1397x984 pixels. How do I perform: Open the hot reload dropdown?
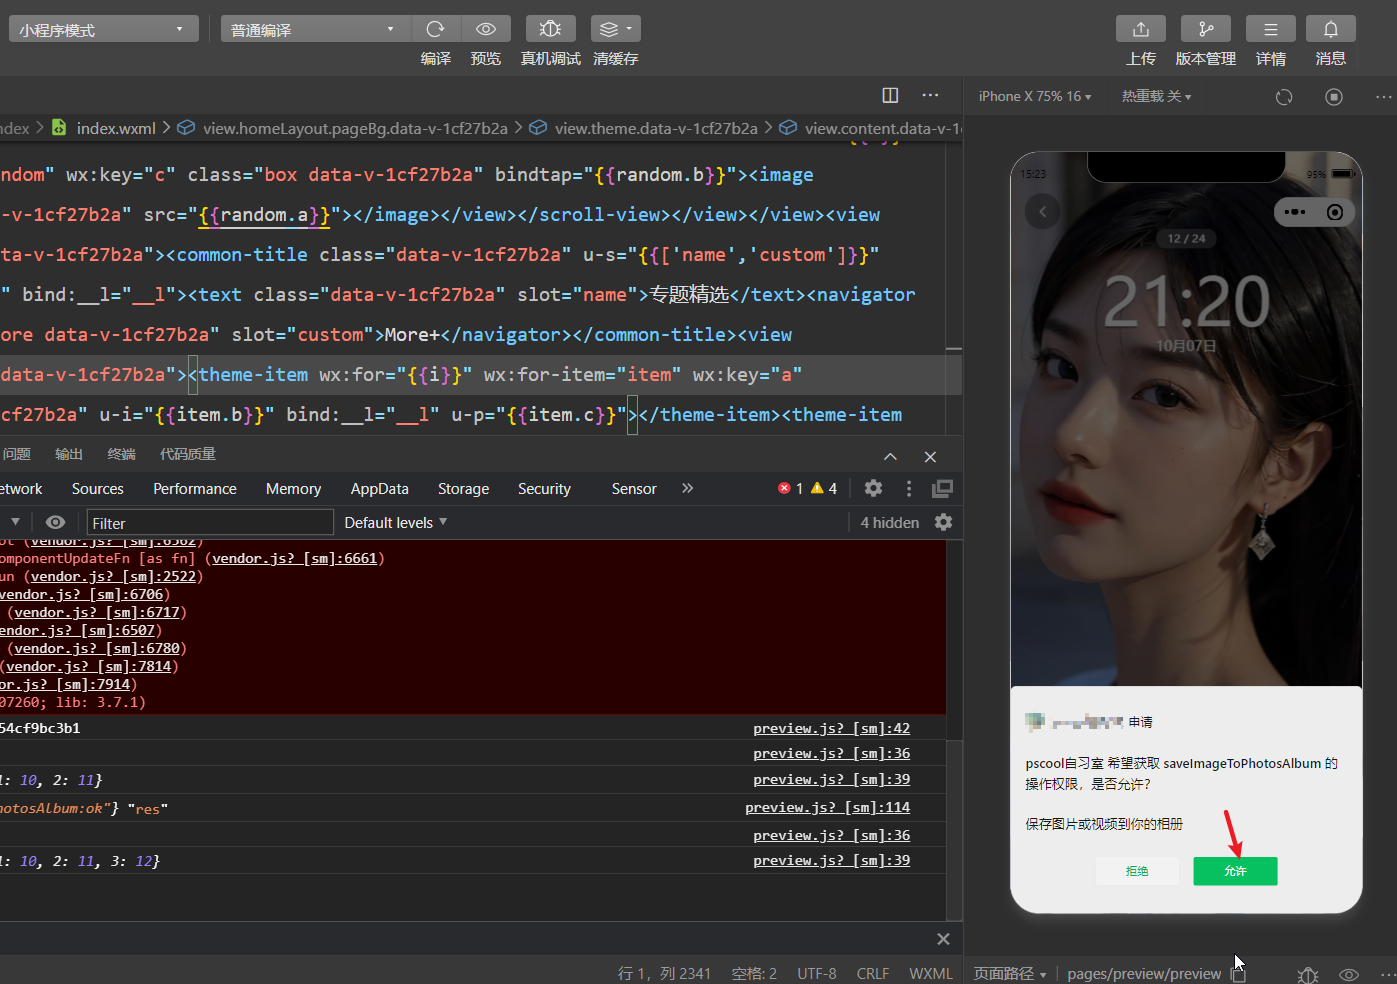[1157, 97]
